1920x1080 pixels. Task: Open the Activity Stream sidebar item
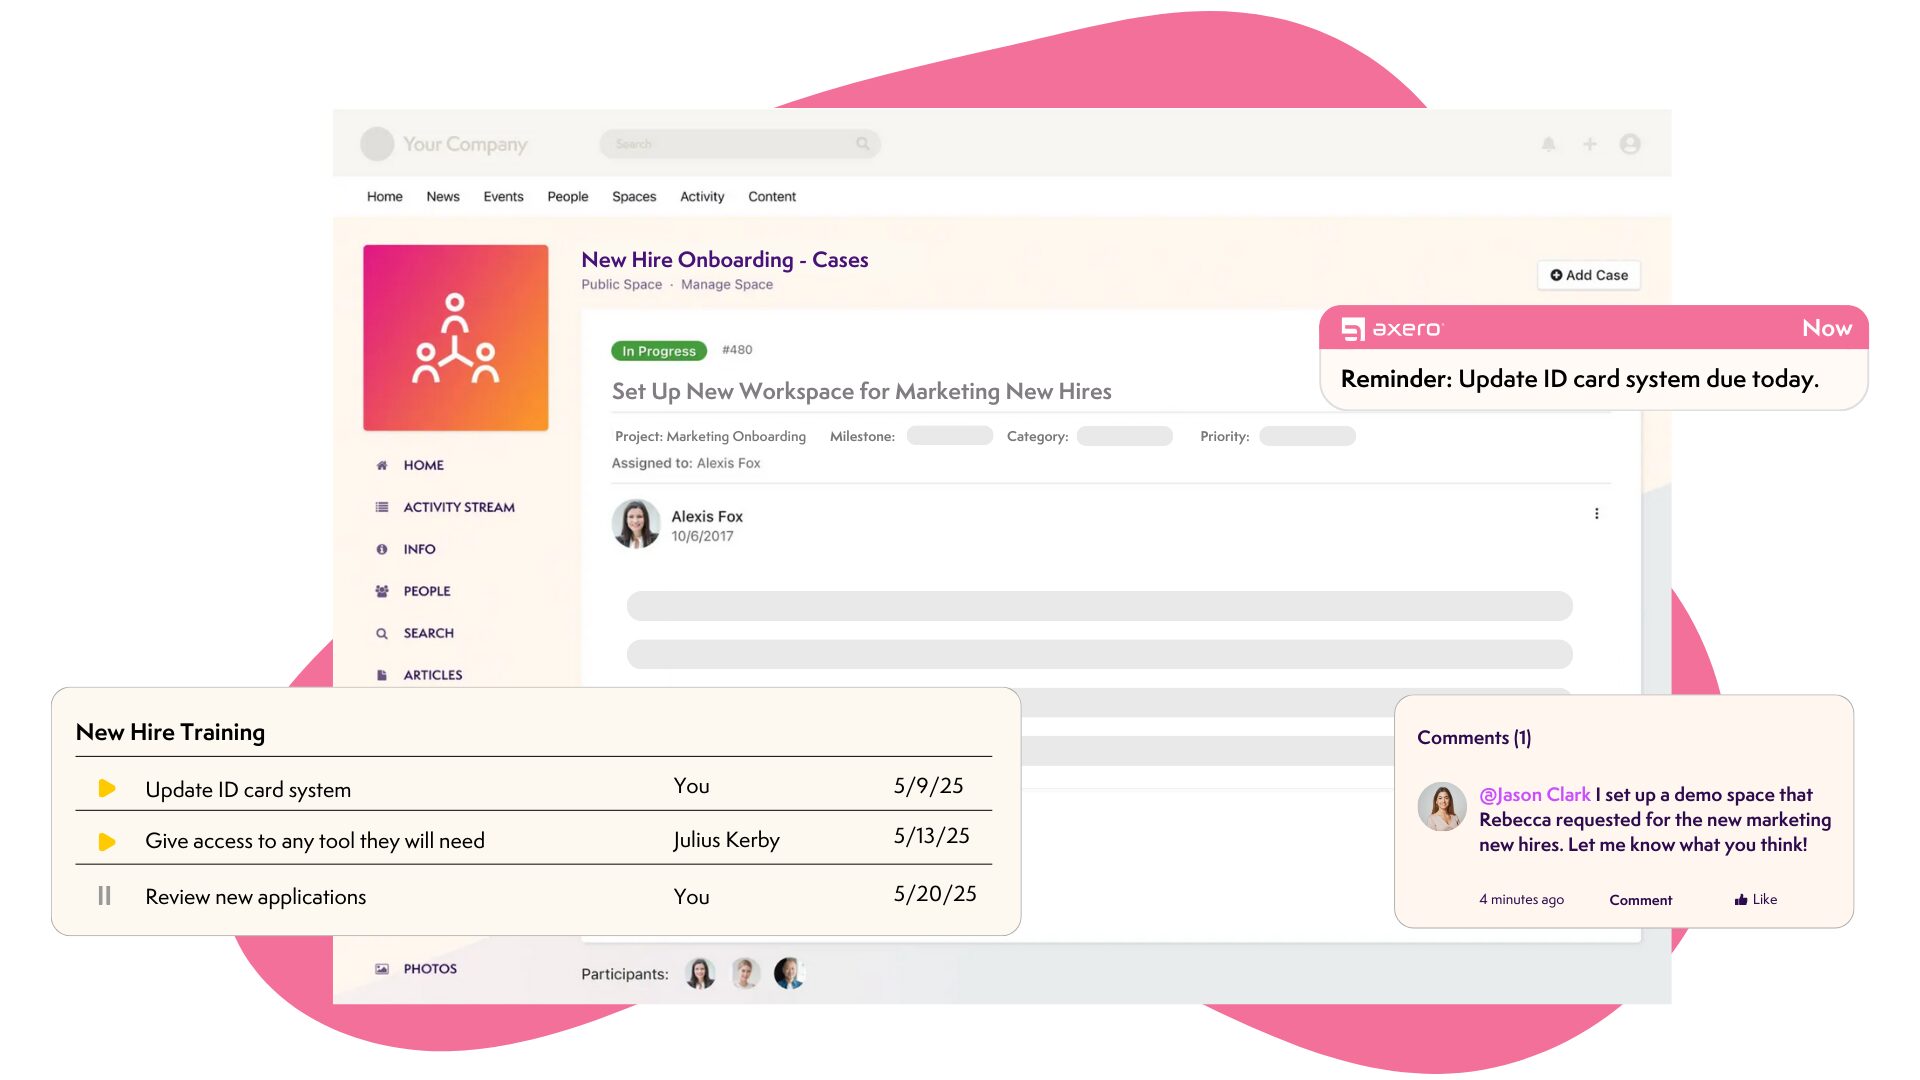pyautogui.click(x=458, y=507)
